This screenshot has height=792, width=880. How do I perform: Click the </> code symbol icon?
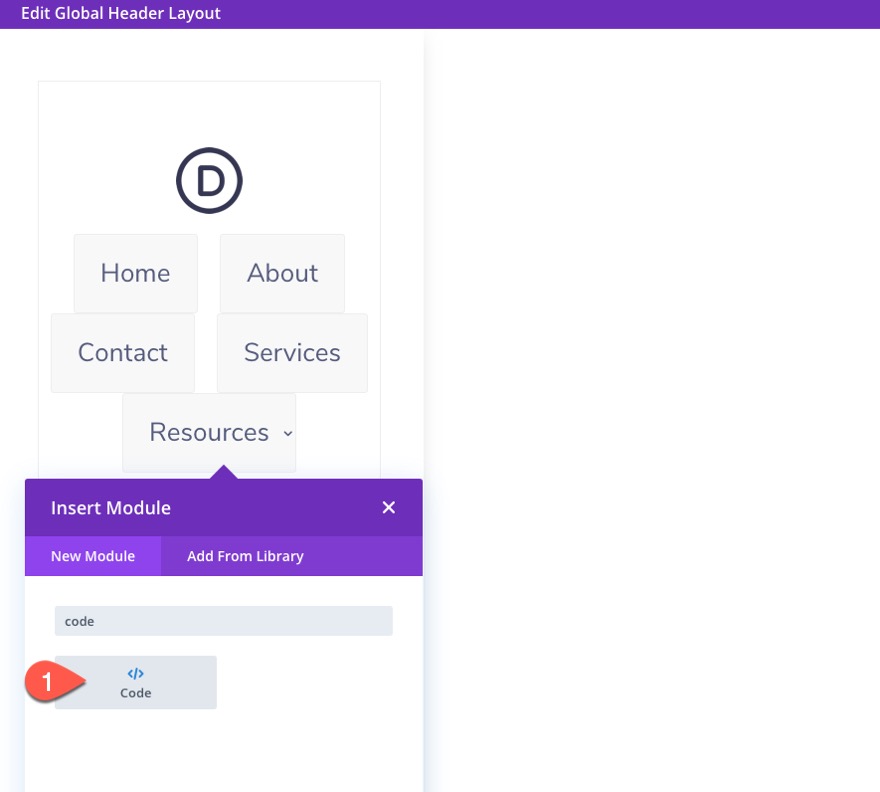pyautogui.click(x=135, y=673)
